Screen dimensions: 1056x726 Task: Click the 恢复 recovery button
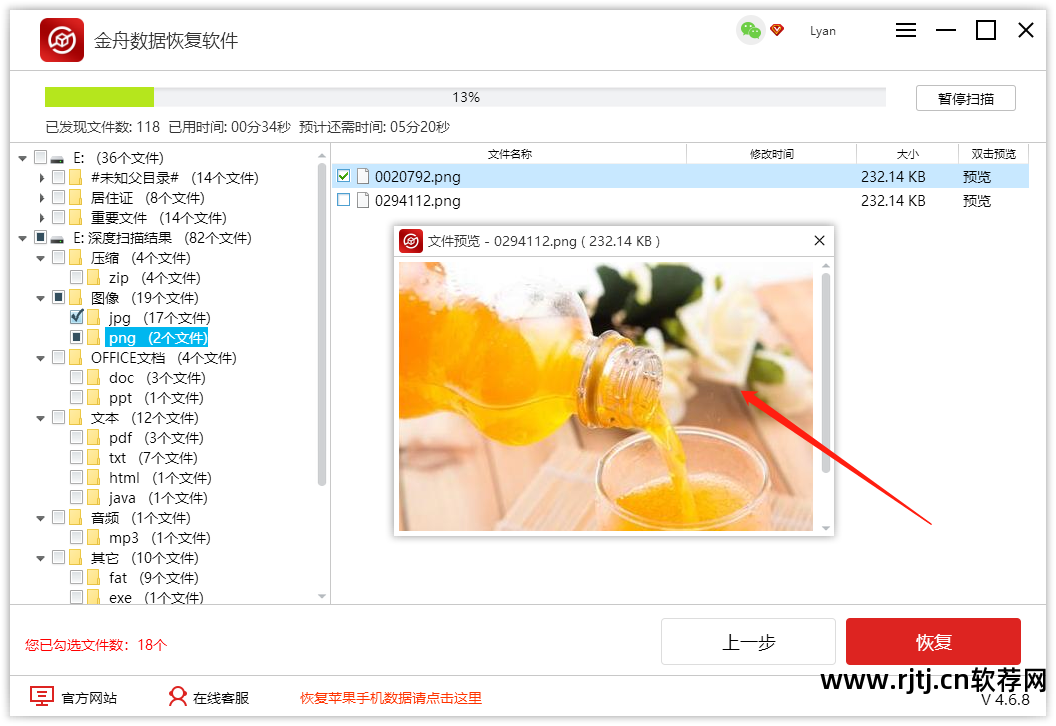[933, 641]
